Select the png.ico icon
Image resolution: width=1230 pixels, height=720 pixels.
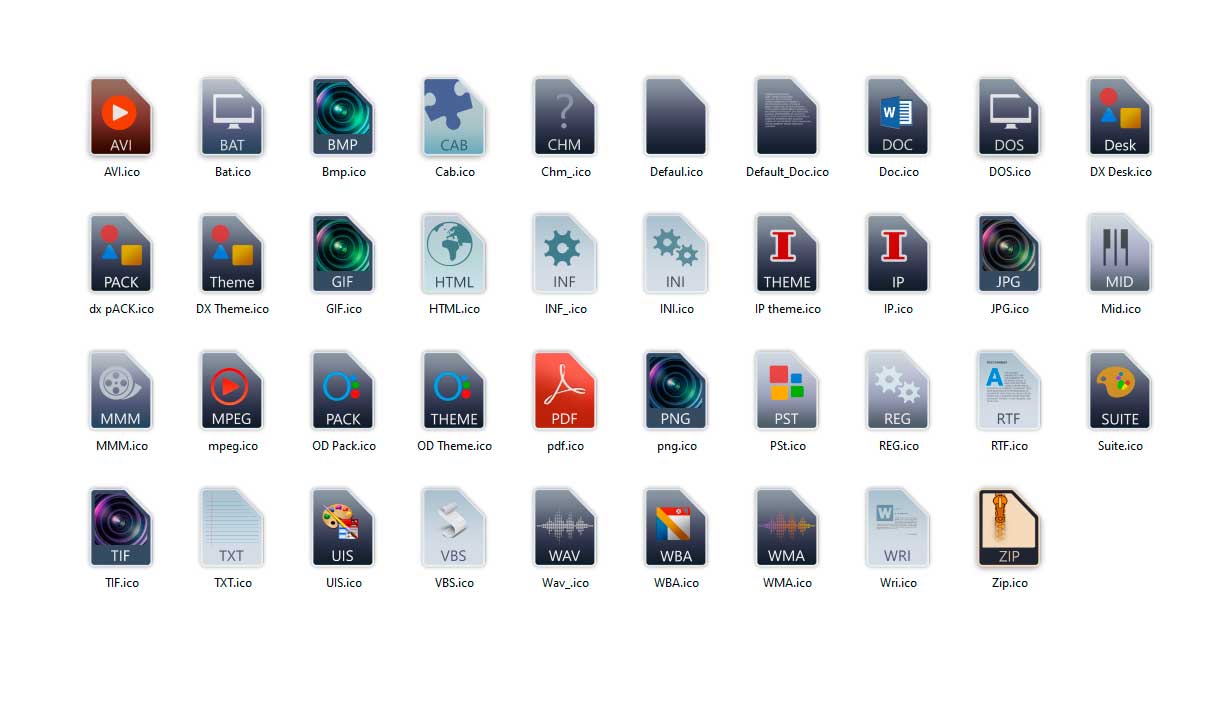(x=676, y=391)
